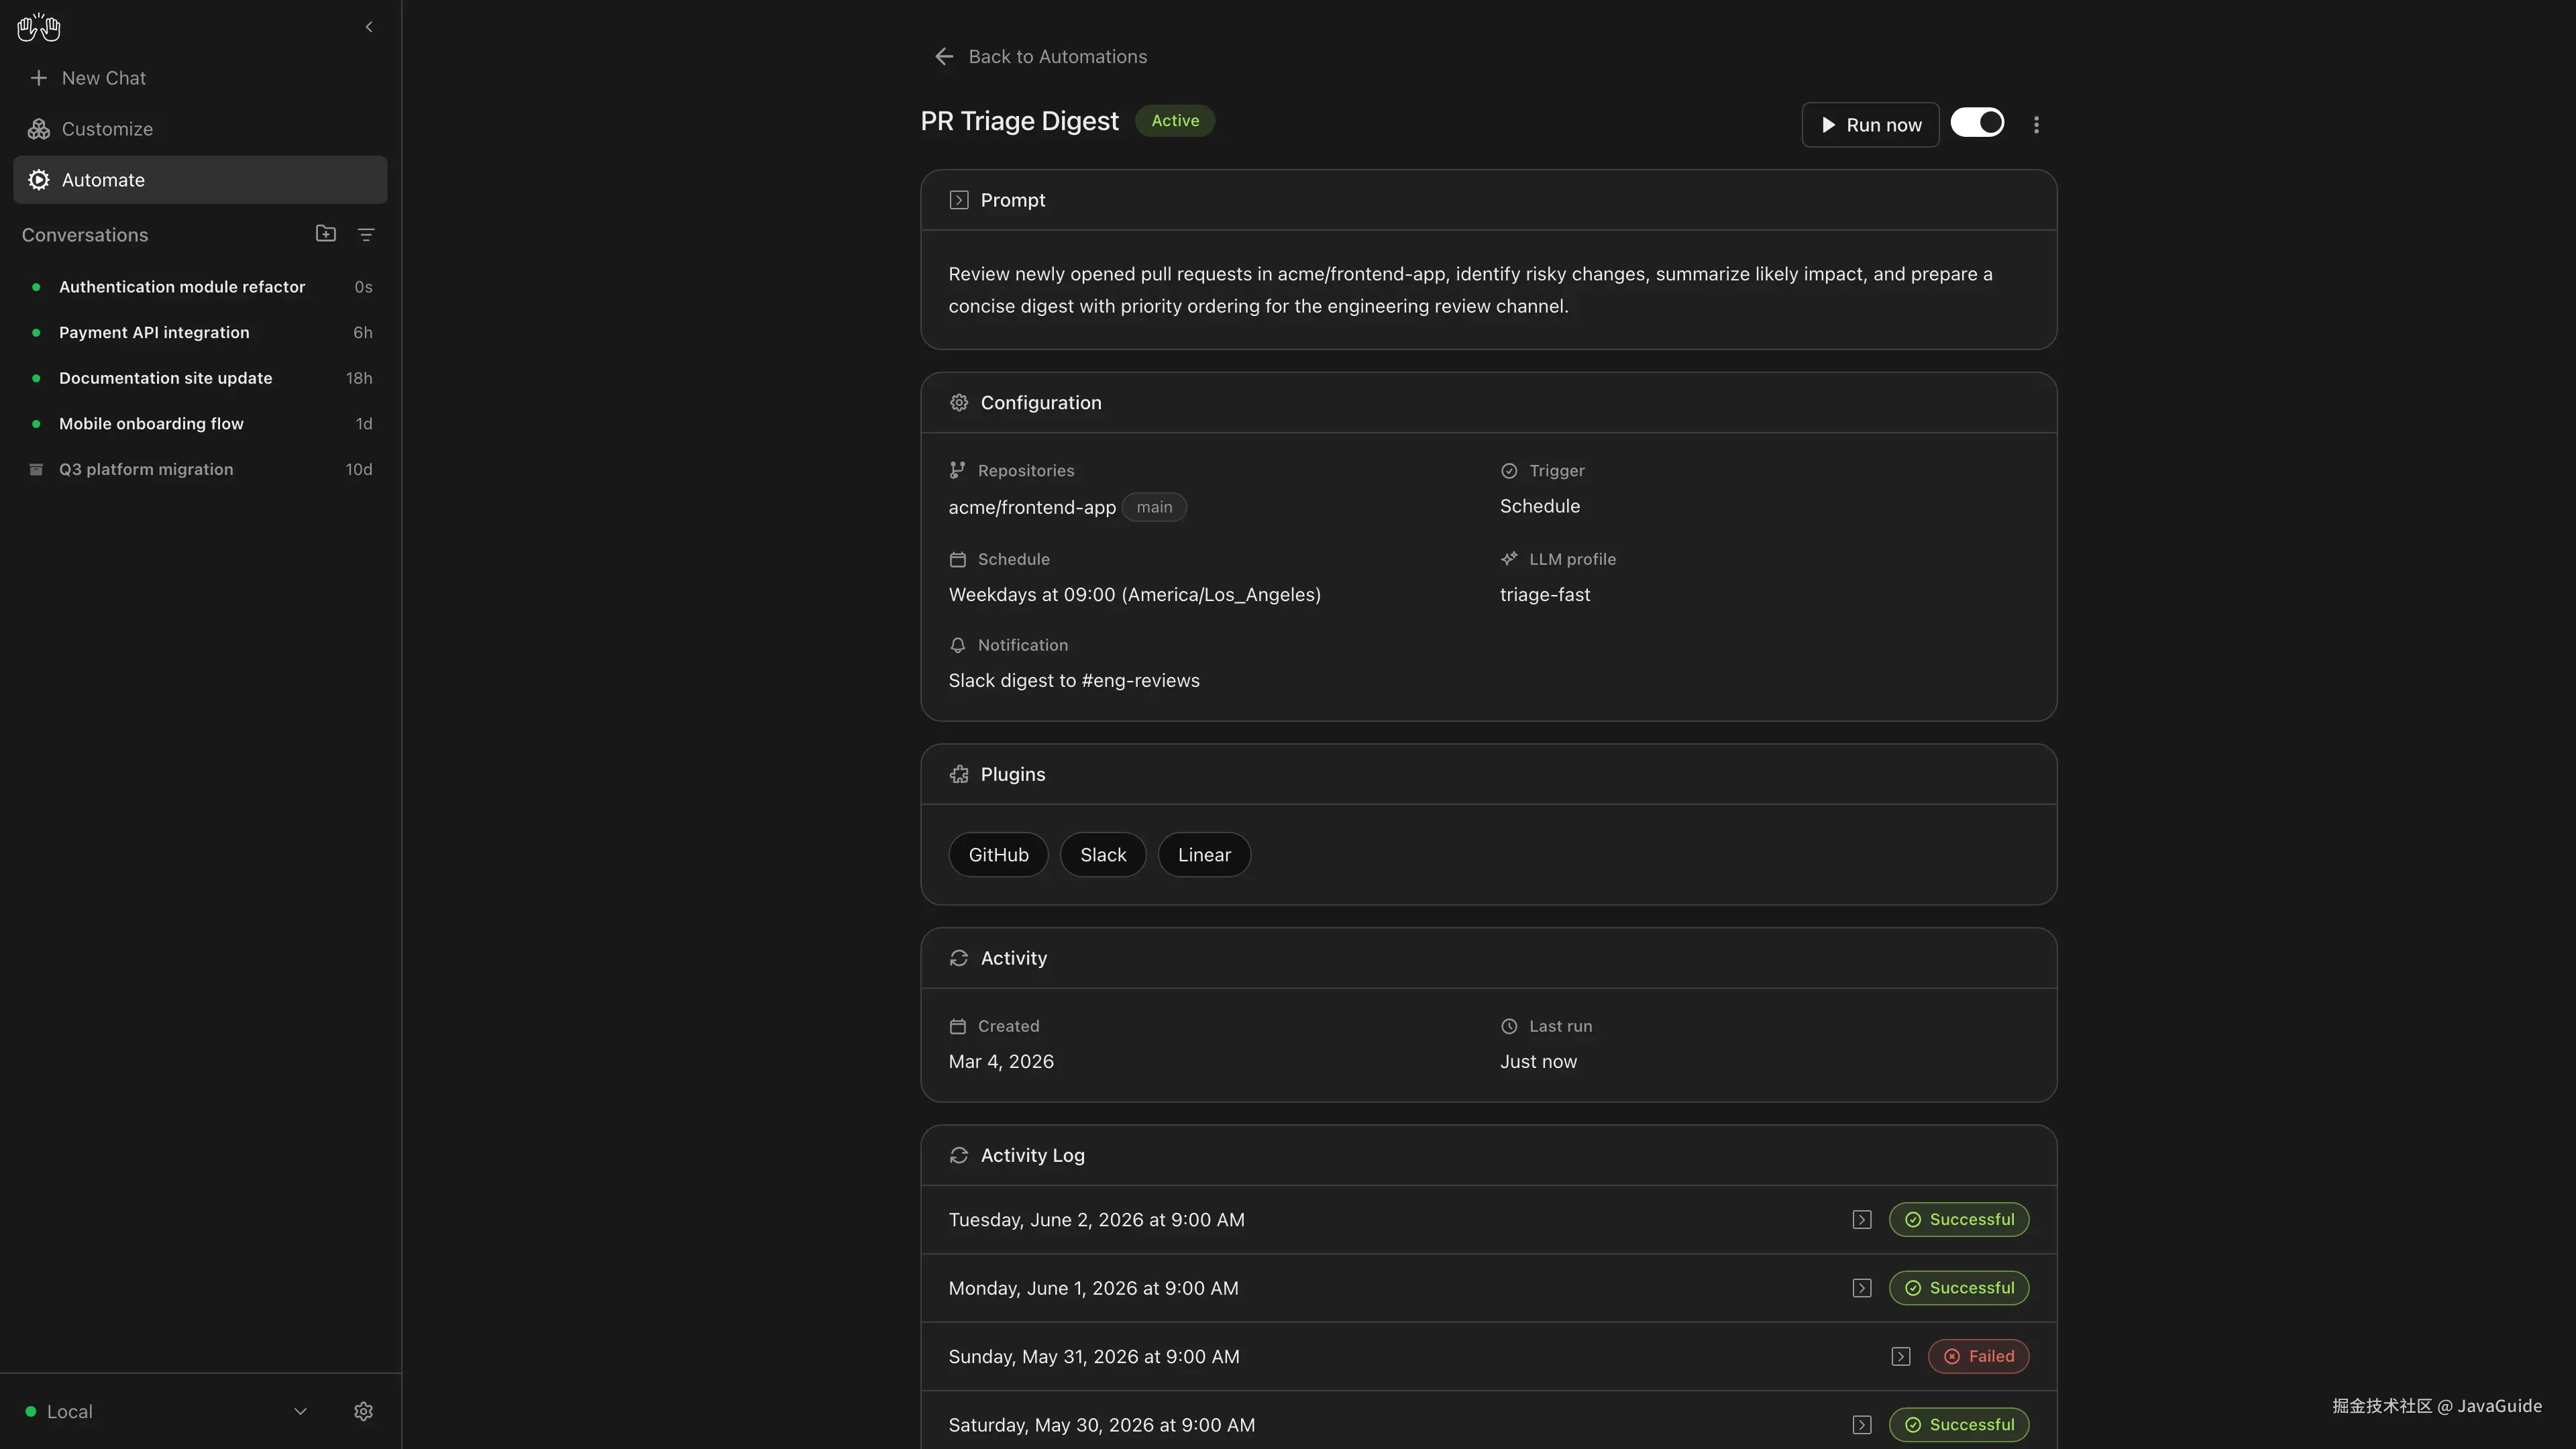Click the Automate play-gear icon

[x=39, y=180]
